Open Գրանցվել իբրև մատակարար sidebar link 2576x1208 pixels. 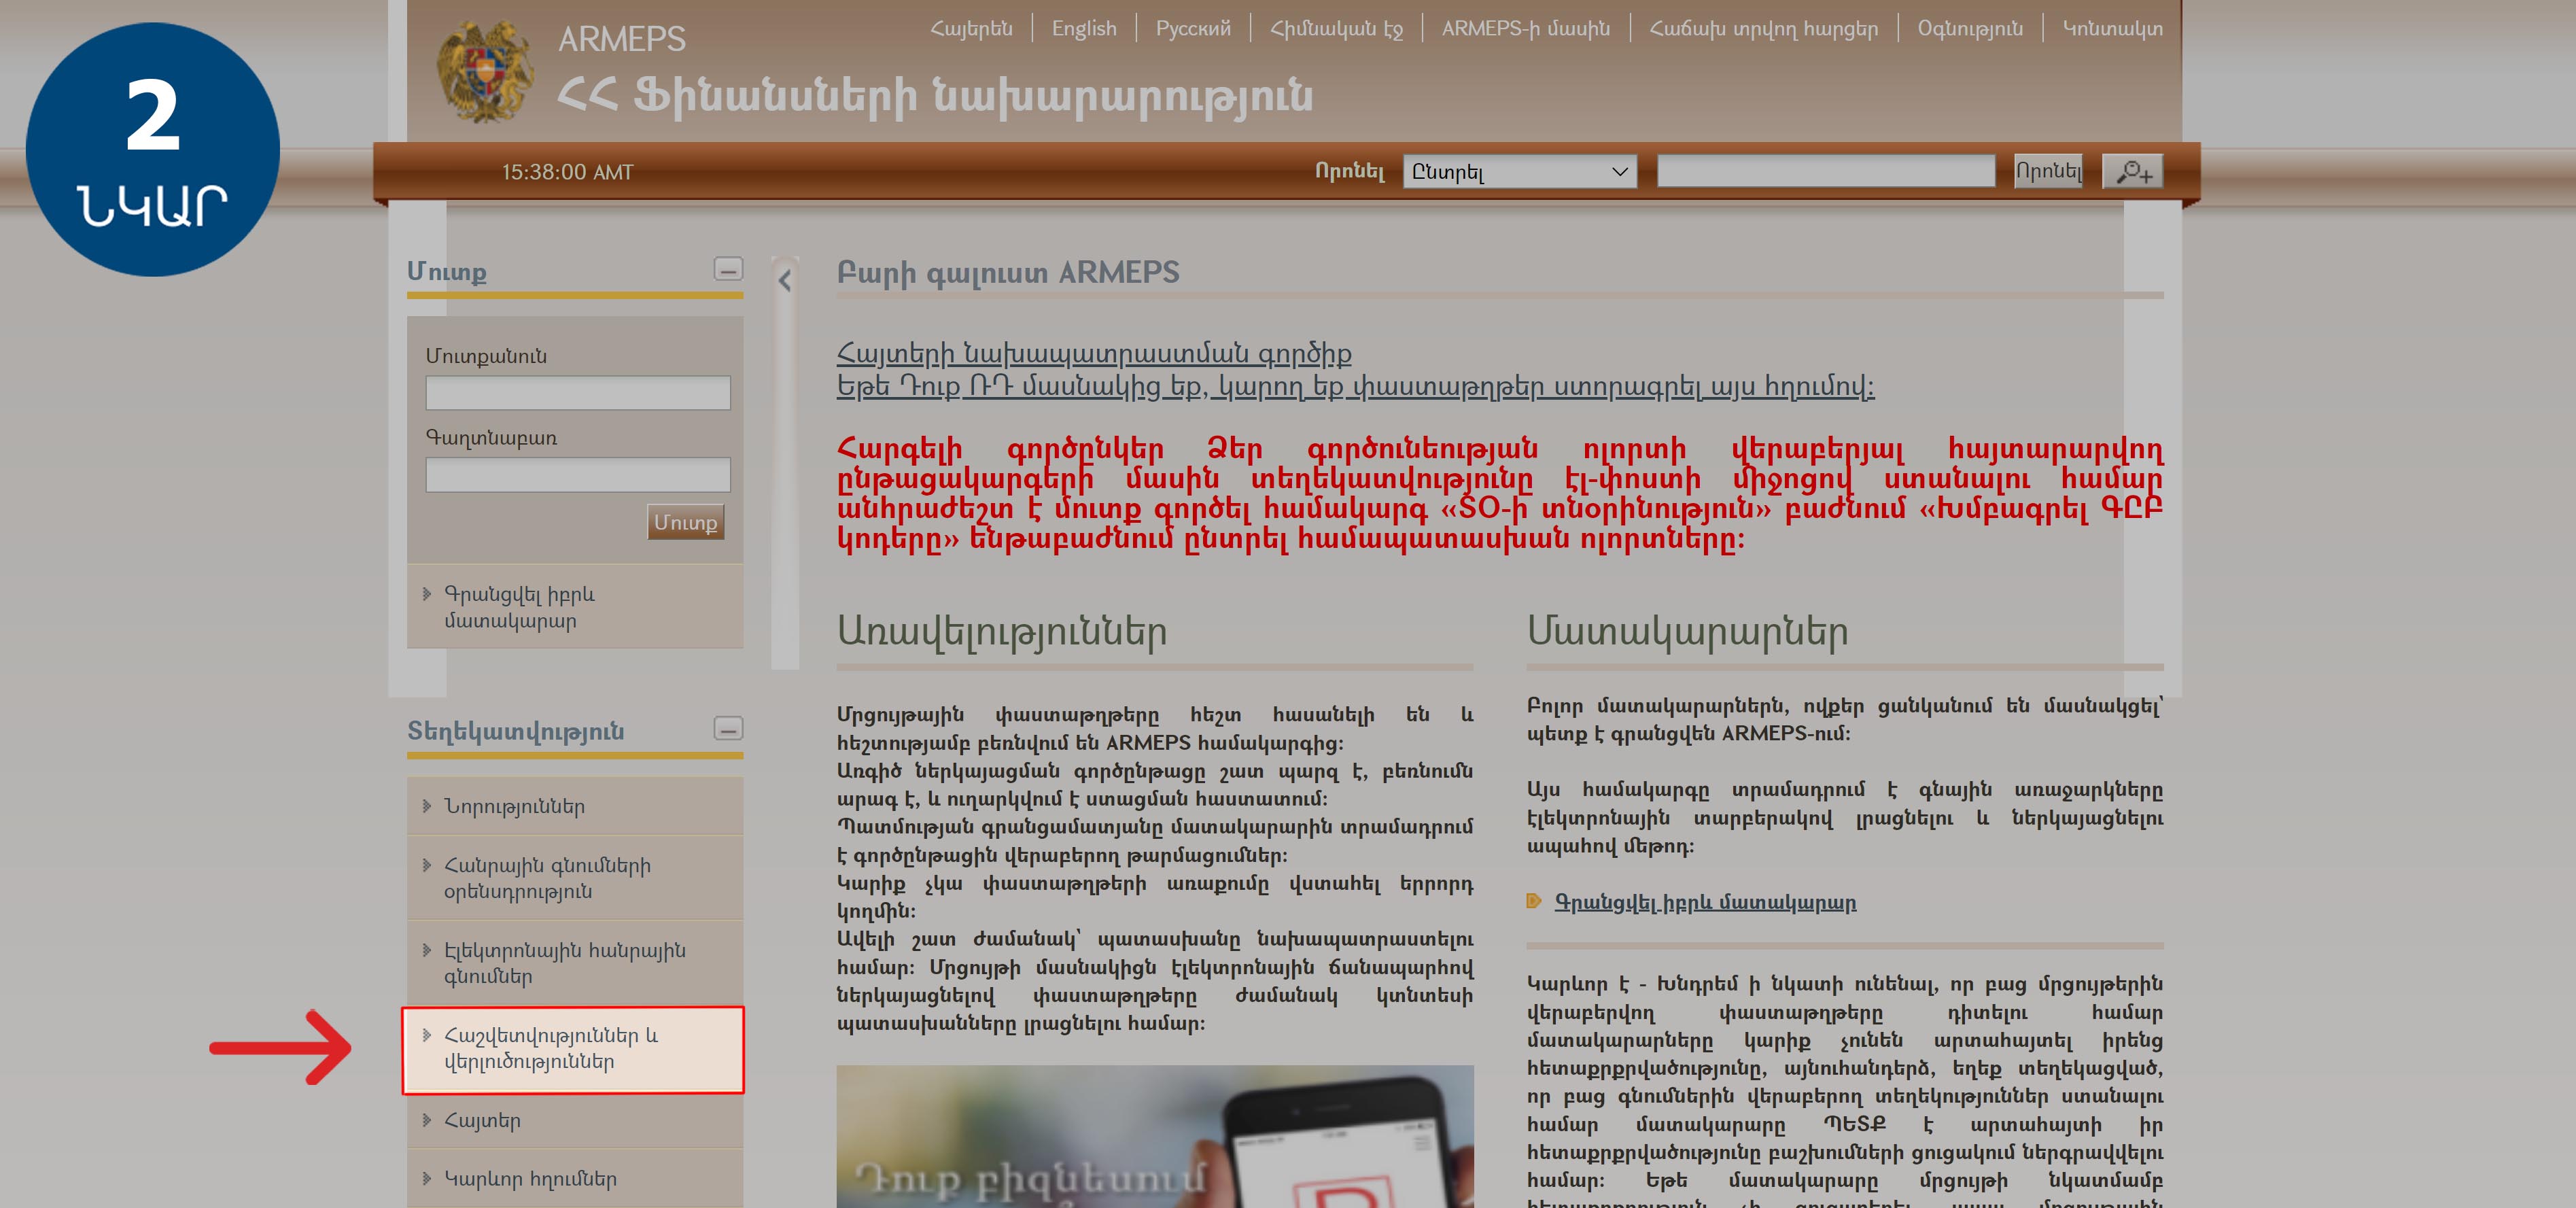point(575,606)
